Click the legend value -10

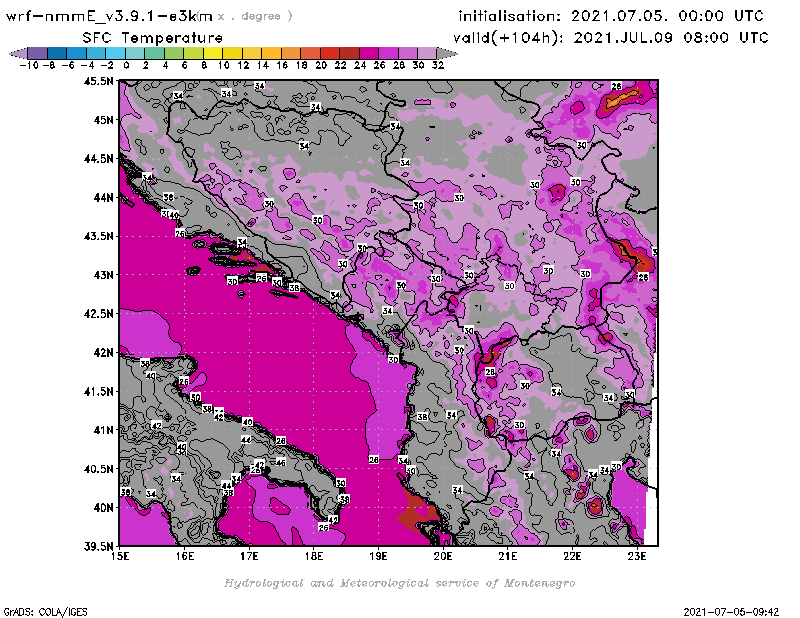point(29,65)
